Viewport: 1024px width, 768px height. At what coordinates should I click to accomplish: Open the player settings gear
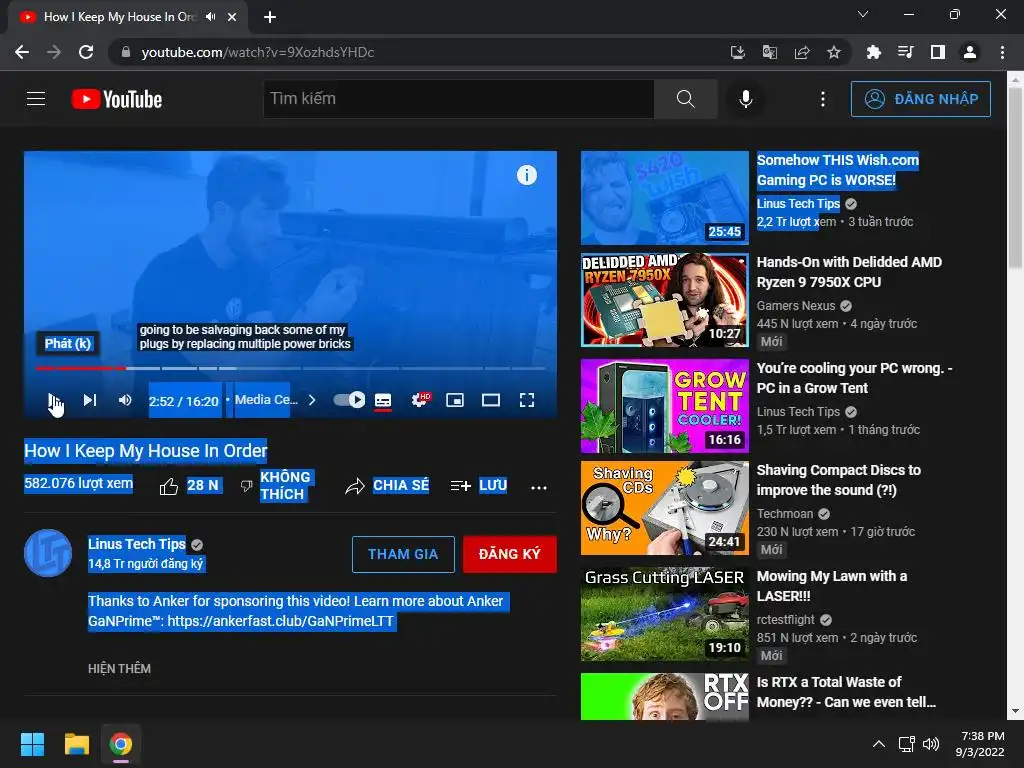coord(421,400)
